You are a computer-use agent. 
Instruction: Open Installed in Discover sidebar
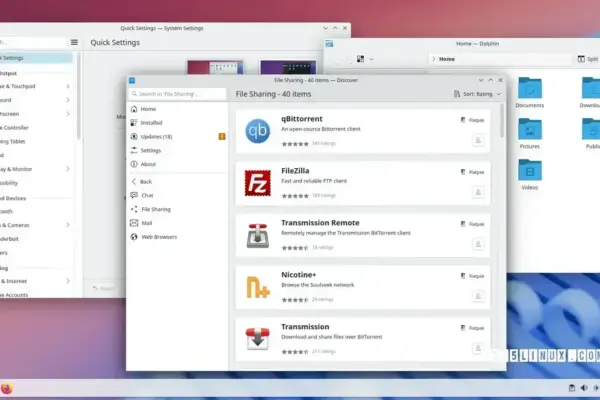pos(177,123)
